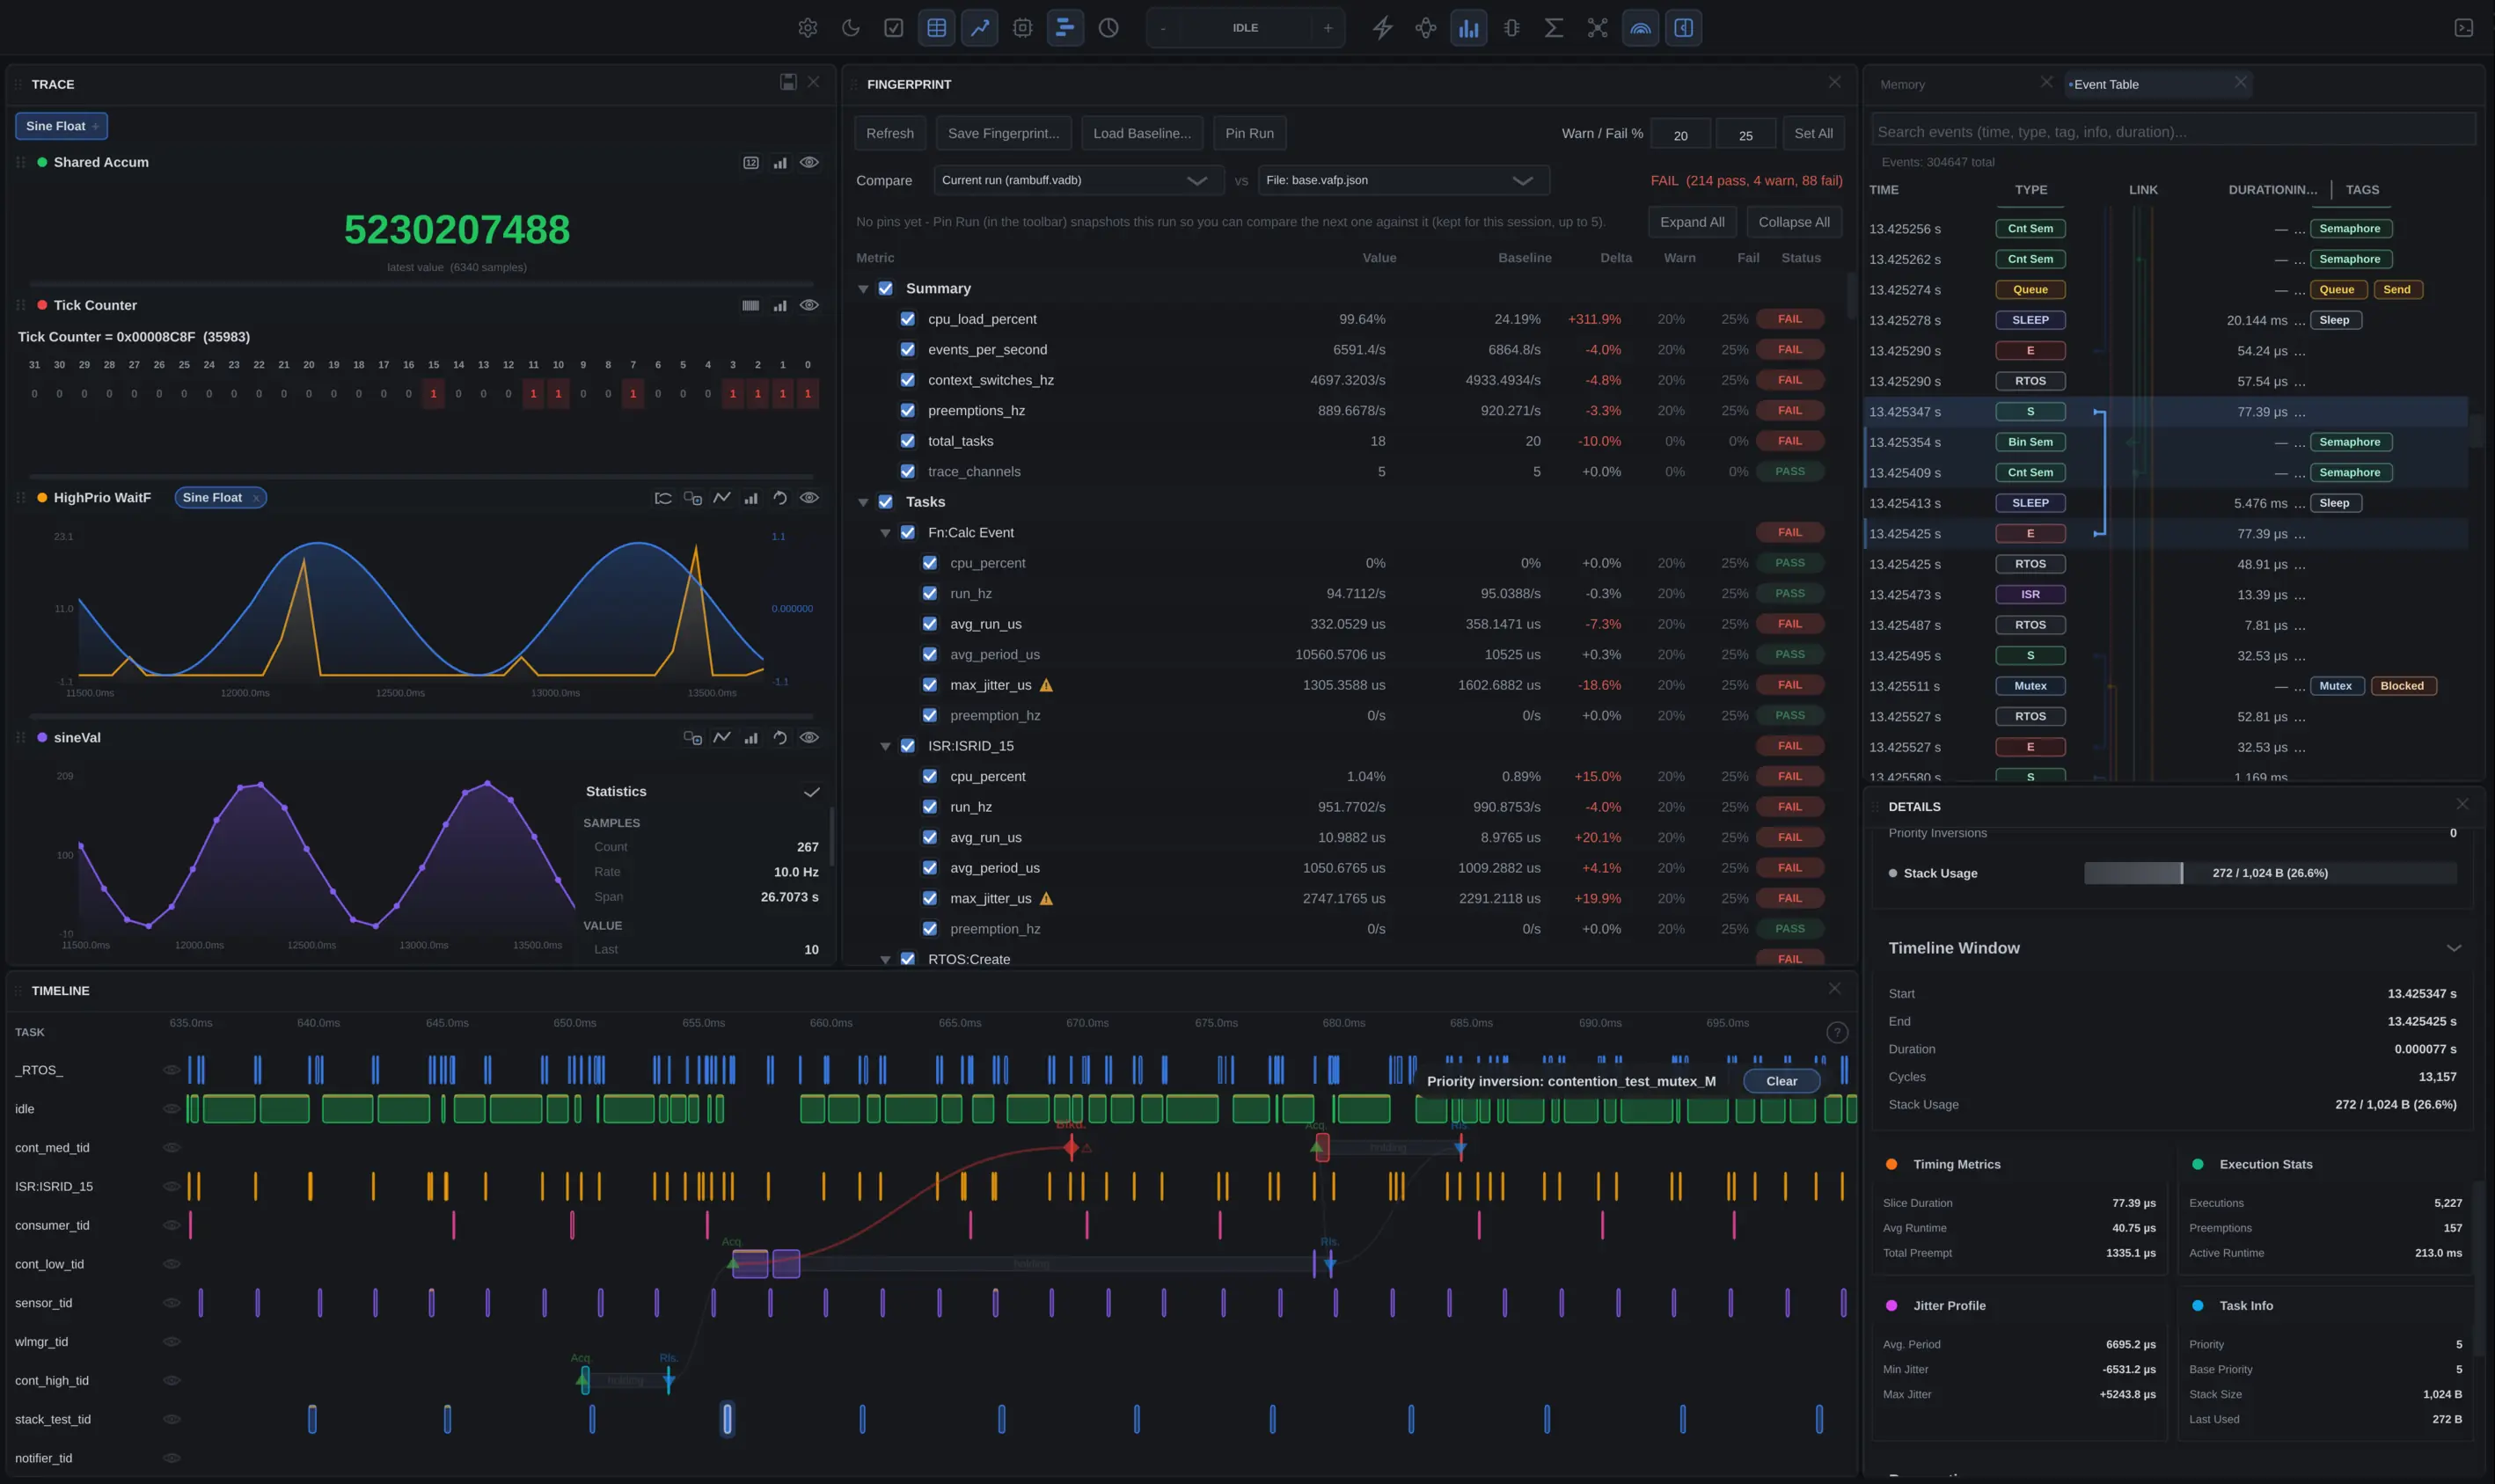Toggle visibility eye of Shared Accum

click(x=810, y=162)
